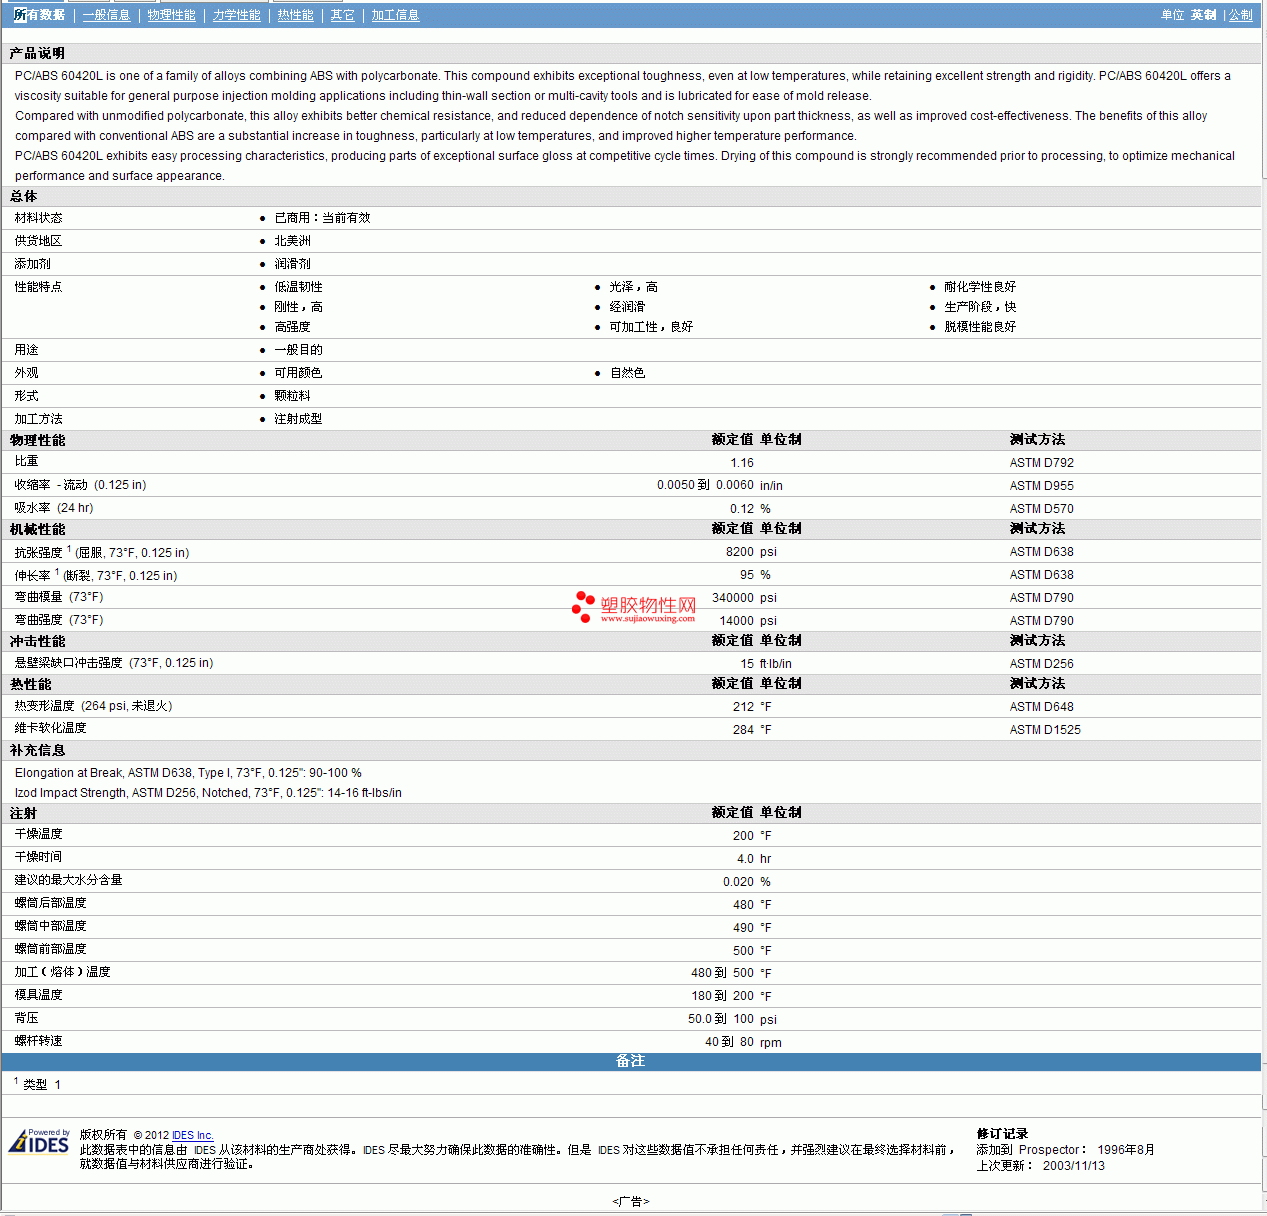
Task: Click the 润滑剂 additive entry
Action: (x=292, y=264)
